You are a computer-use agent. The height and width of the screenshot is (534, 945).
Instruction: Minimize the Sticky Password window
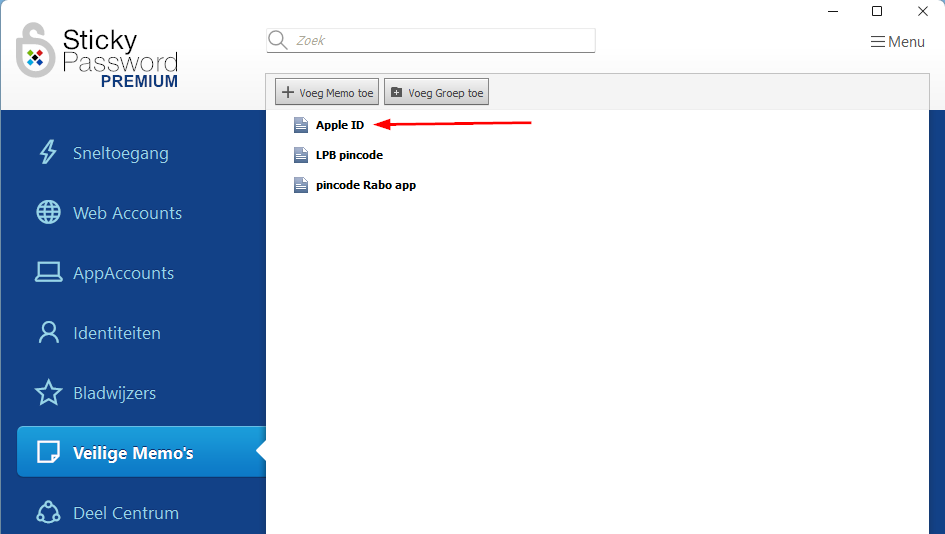831,11
